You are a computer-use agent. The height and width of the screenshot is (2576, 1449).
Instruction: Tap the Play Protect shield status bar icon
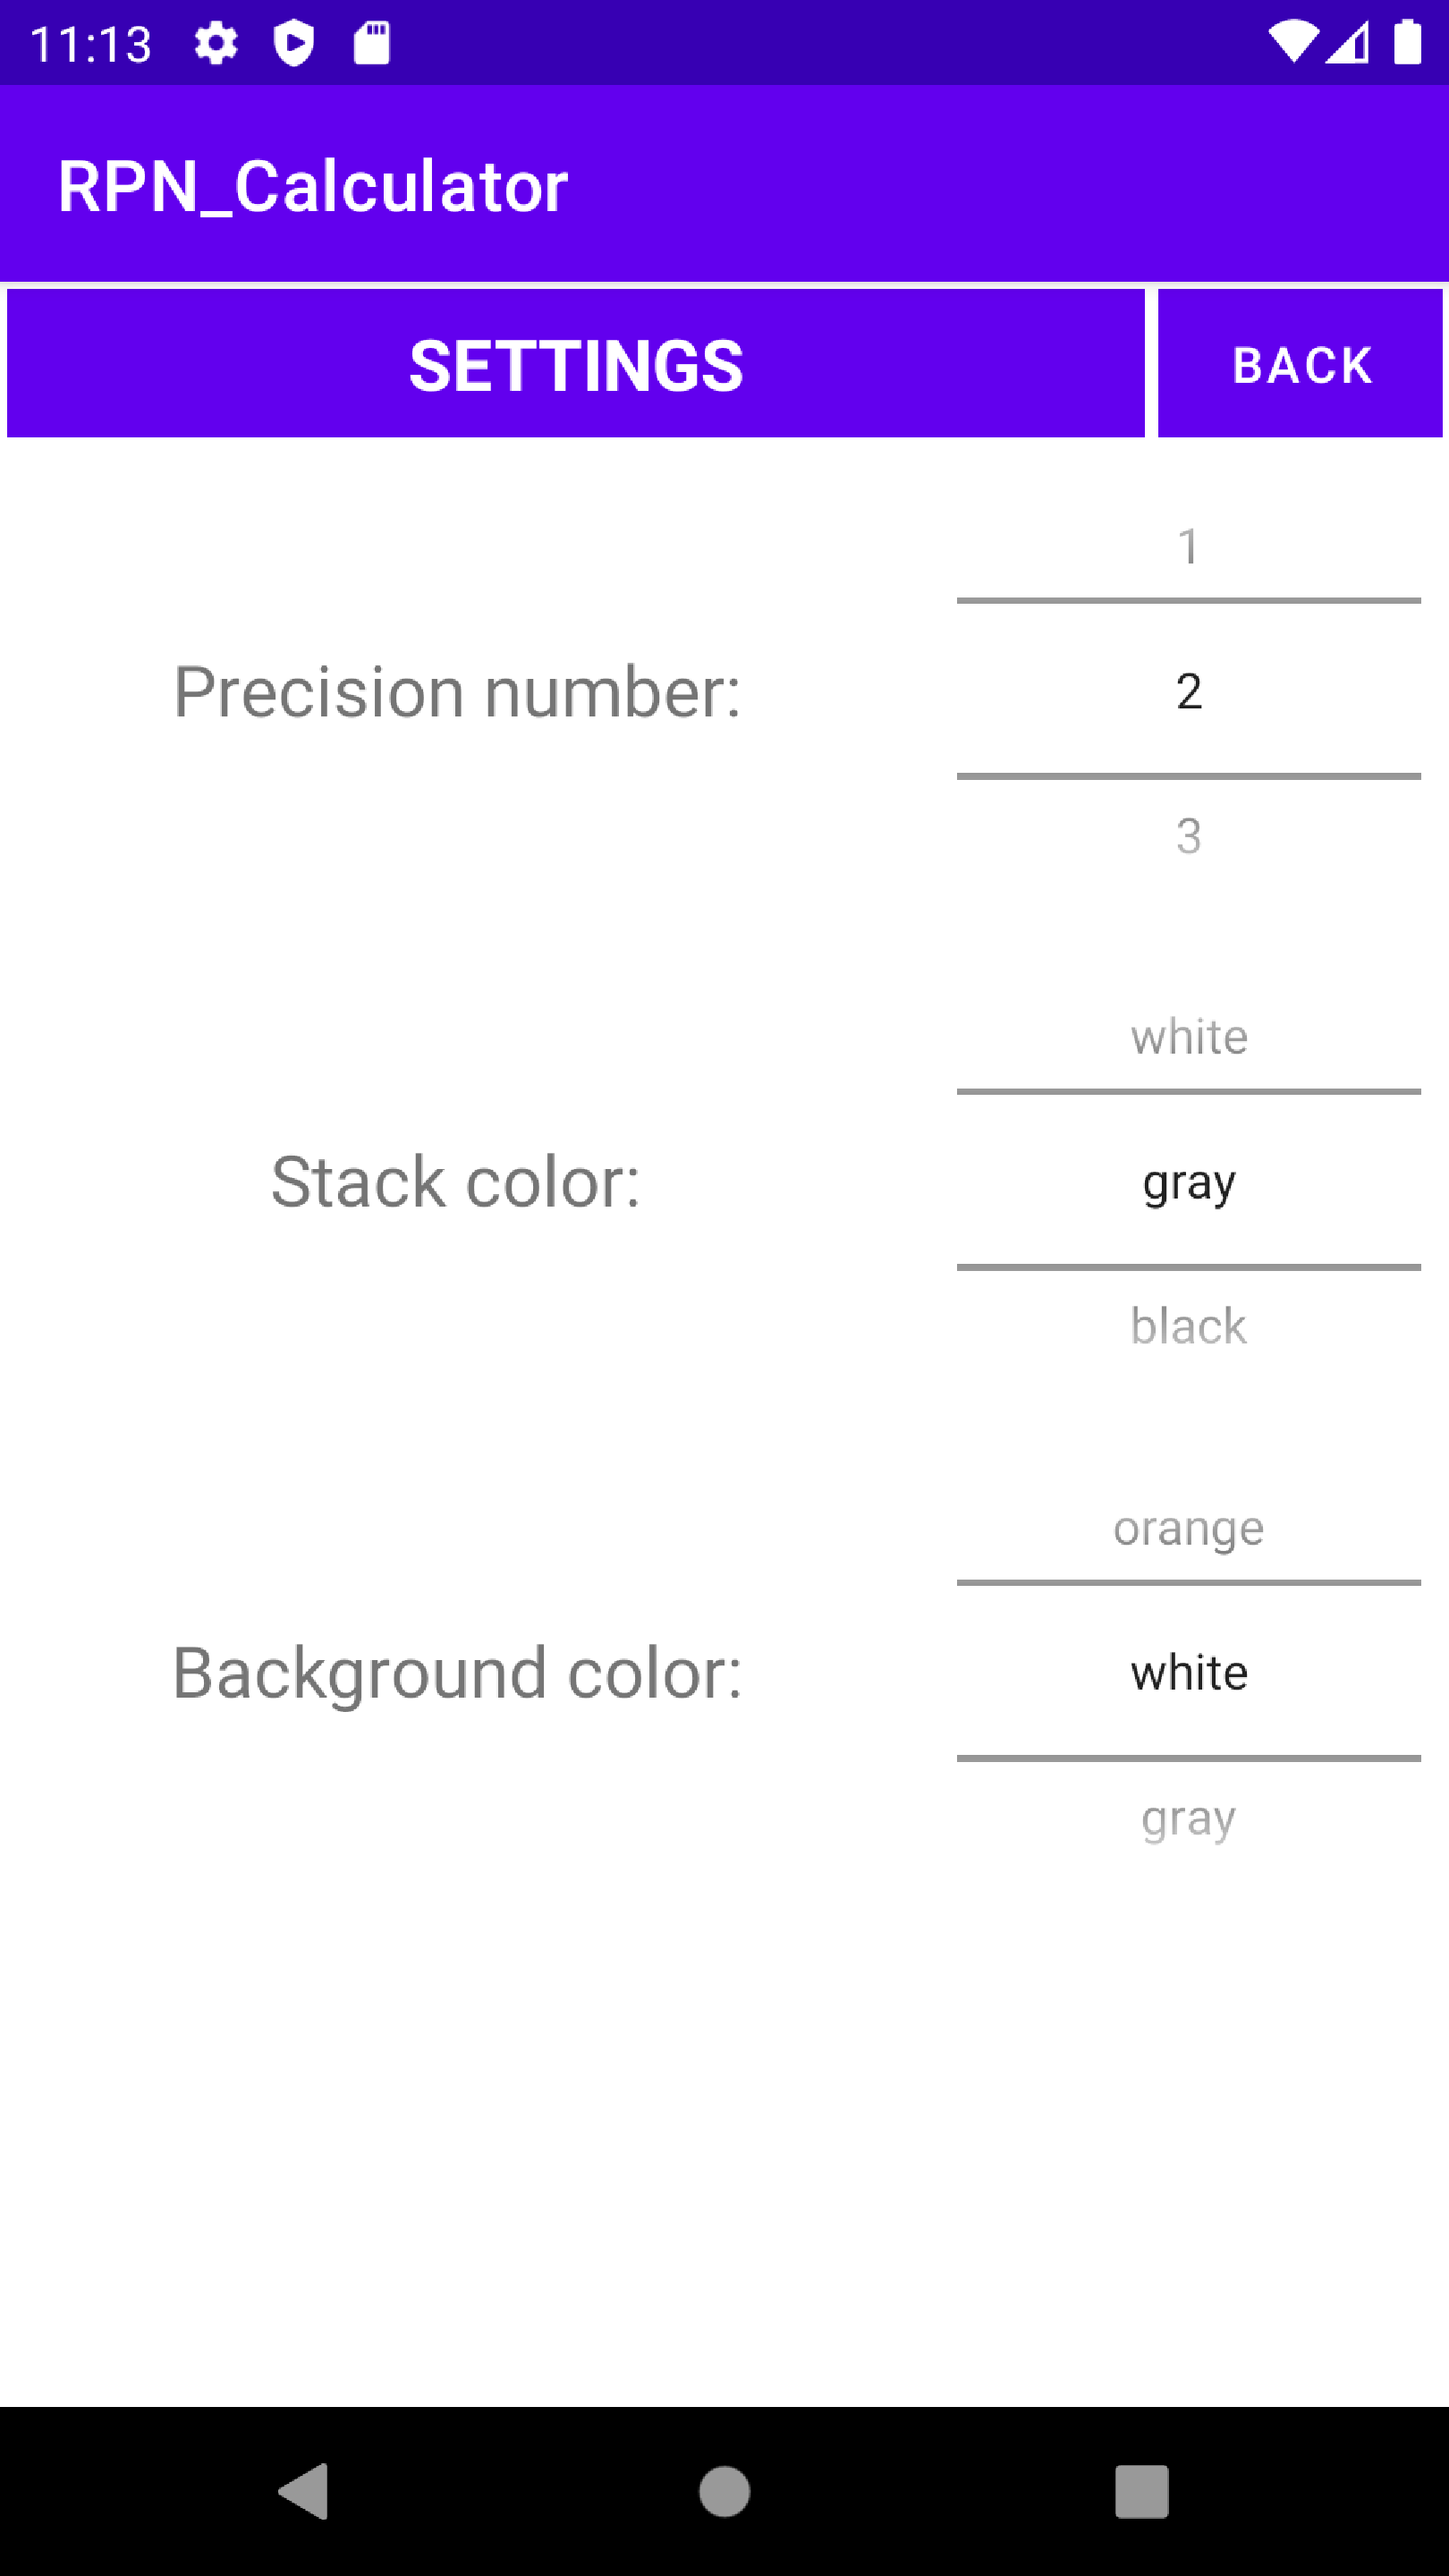coord(293,42)
